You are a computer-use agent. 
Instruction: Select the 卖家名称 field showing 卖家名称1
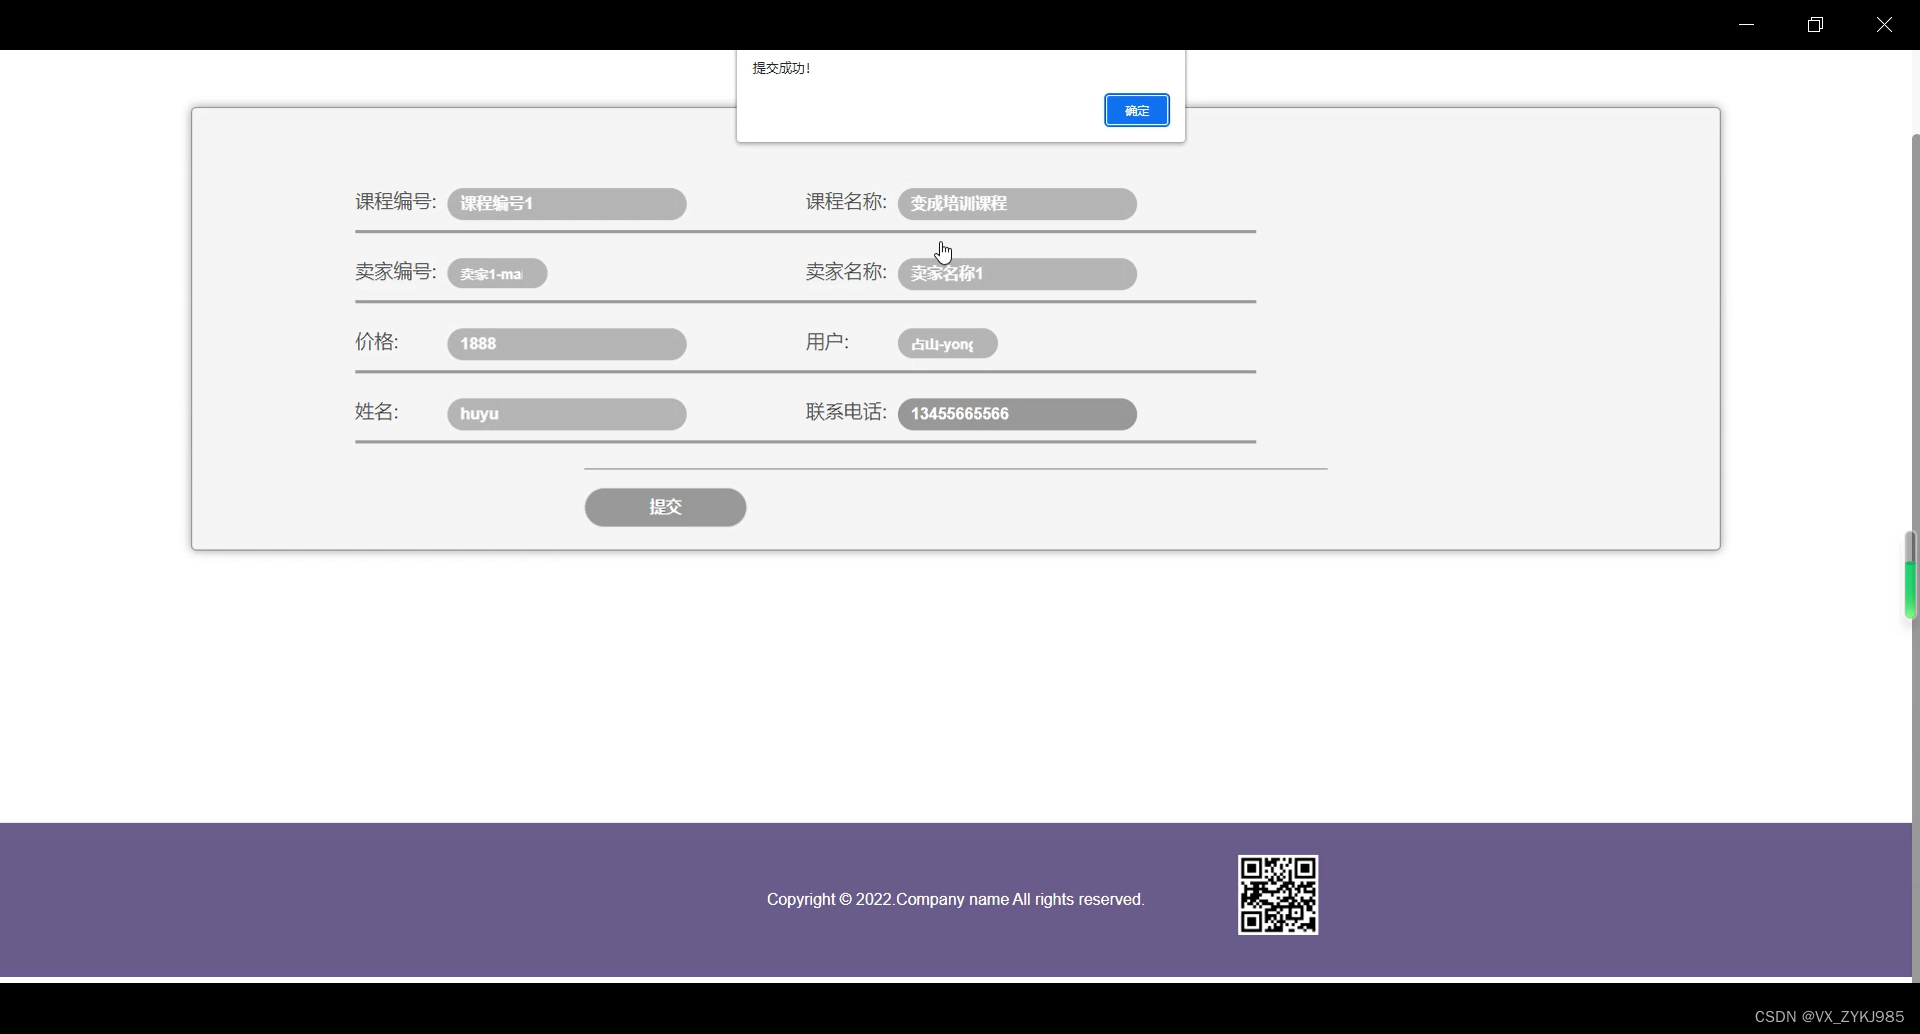[1017, 274]
